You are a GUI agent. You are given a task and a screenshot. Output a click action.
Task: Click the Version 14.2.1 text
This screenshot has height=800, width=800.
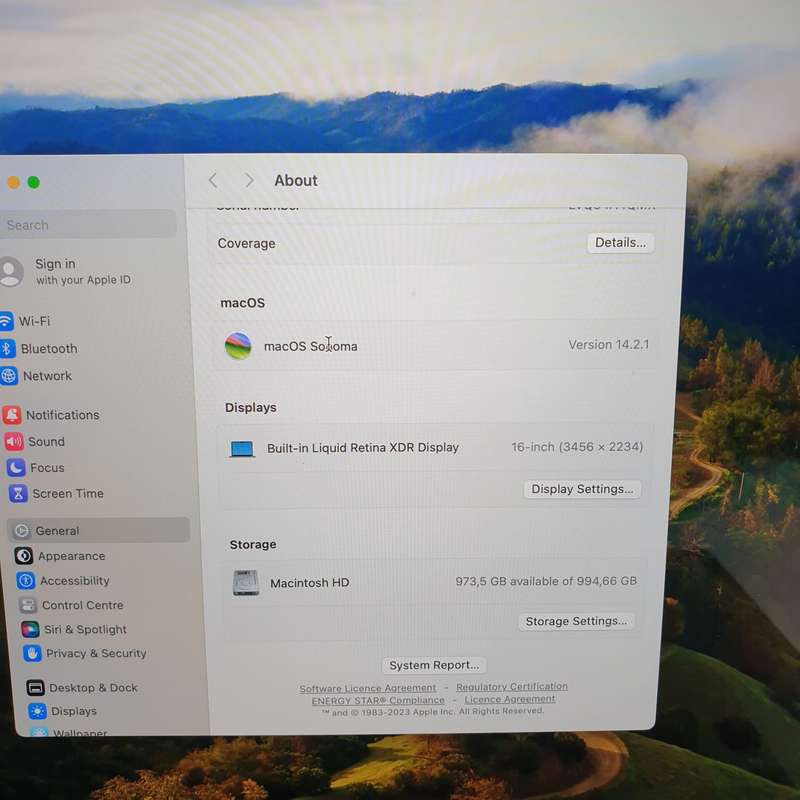pos(609,344)
